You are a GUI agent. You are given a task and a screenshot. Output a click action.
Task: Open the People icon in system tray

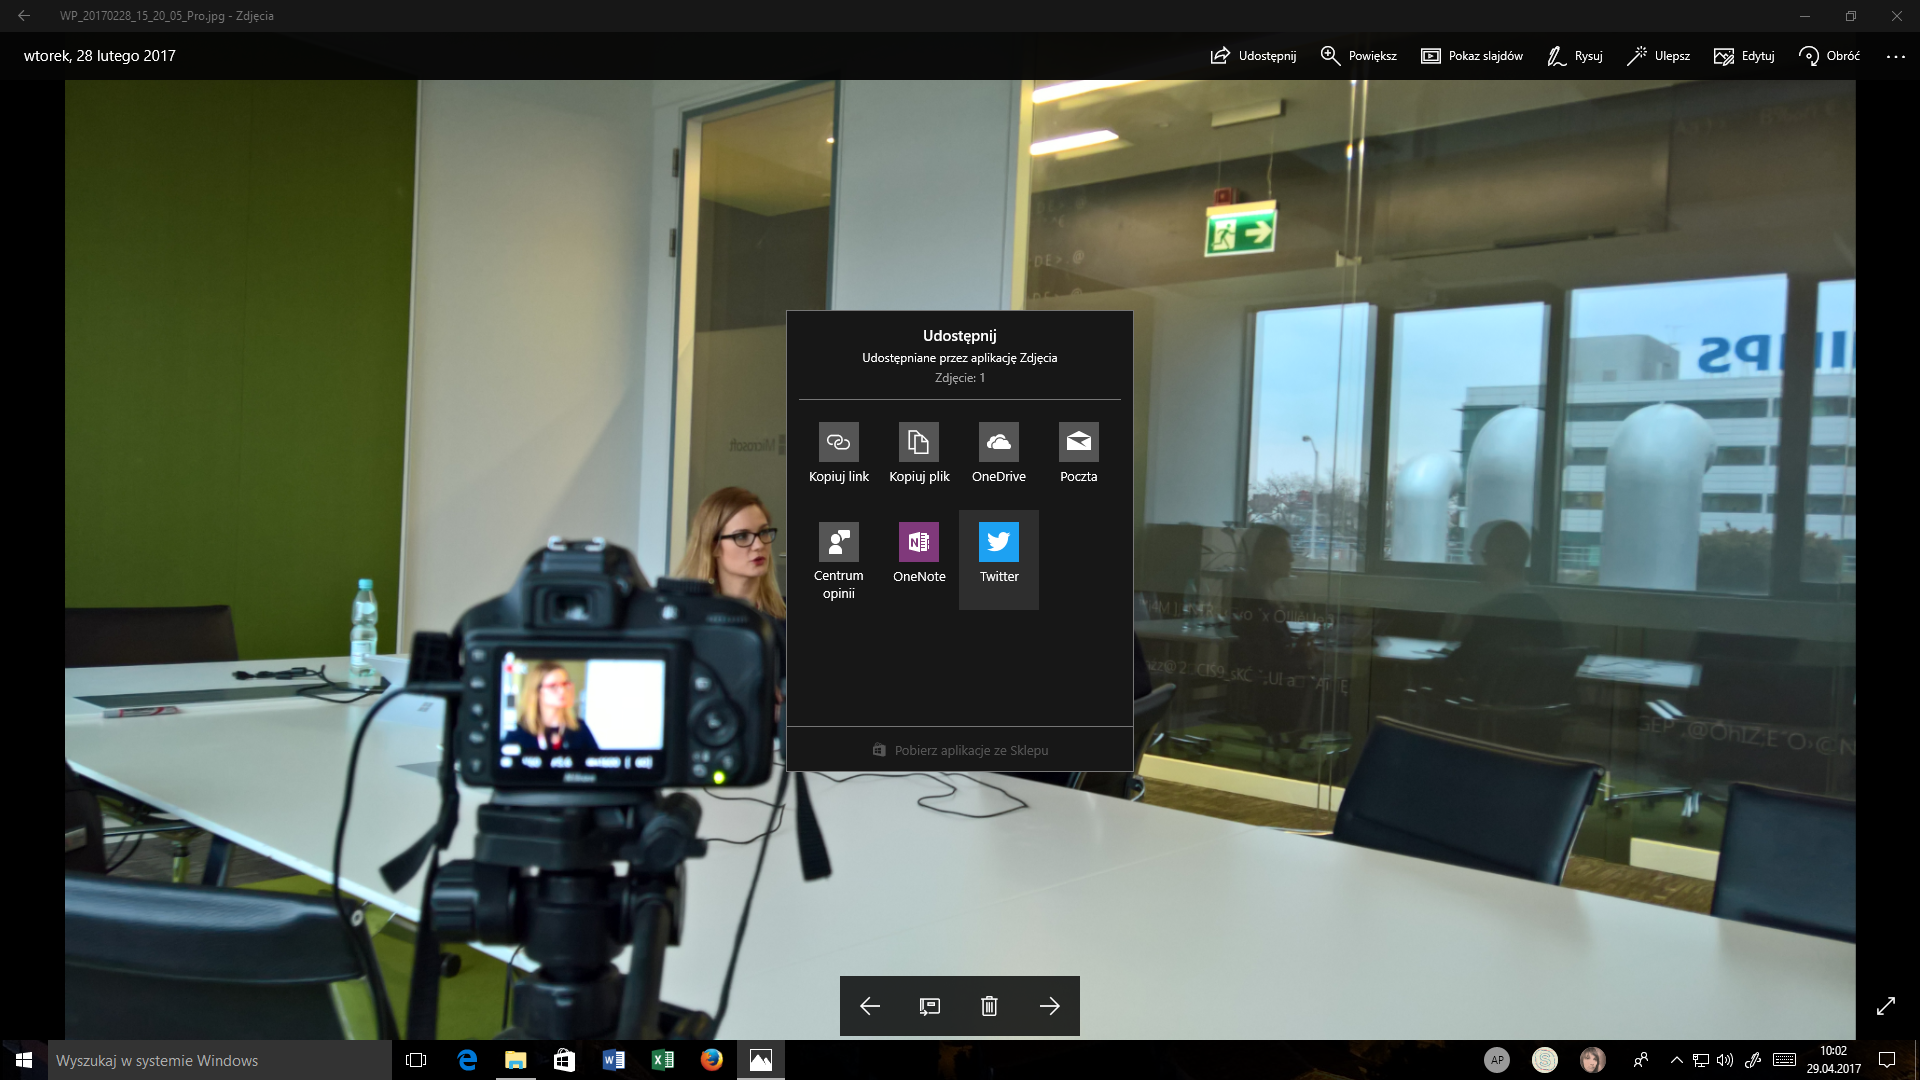point(1641,1060)
